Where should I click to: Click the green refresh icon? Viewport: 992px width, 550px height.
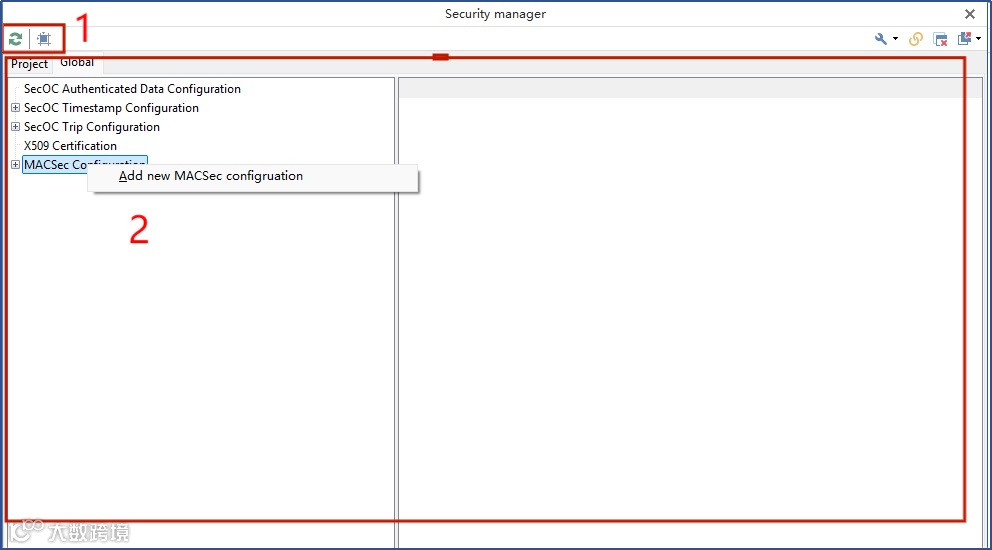coord(15,39)
